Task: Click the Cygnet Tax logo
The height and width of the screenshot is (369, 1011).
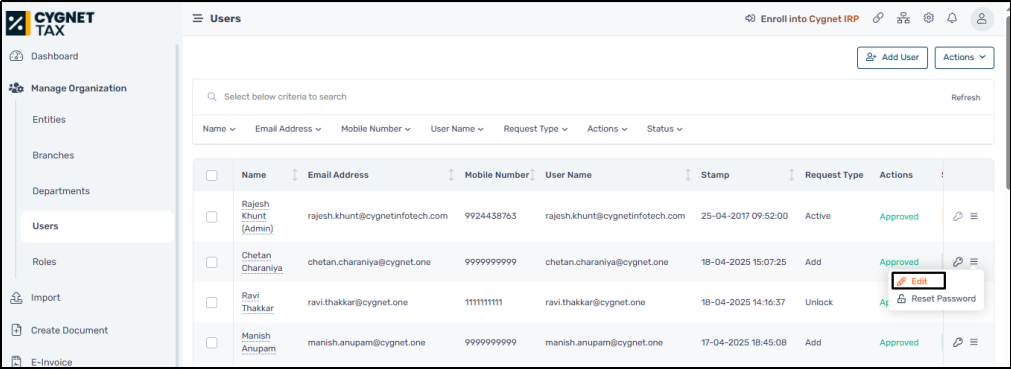Action: point(50,23)
